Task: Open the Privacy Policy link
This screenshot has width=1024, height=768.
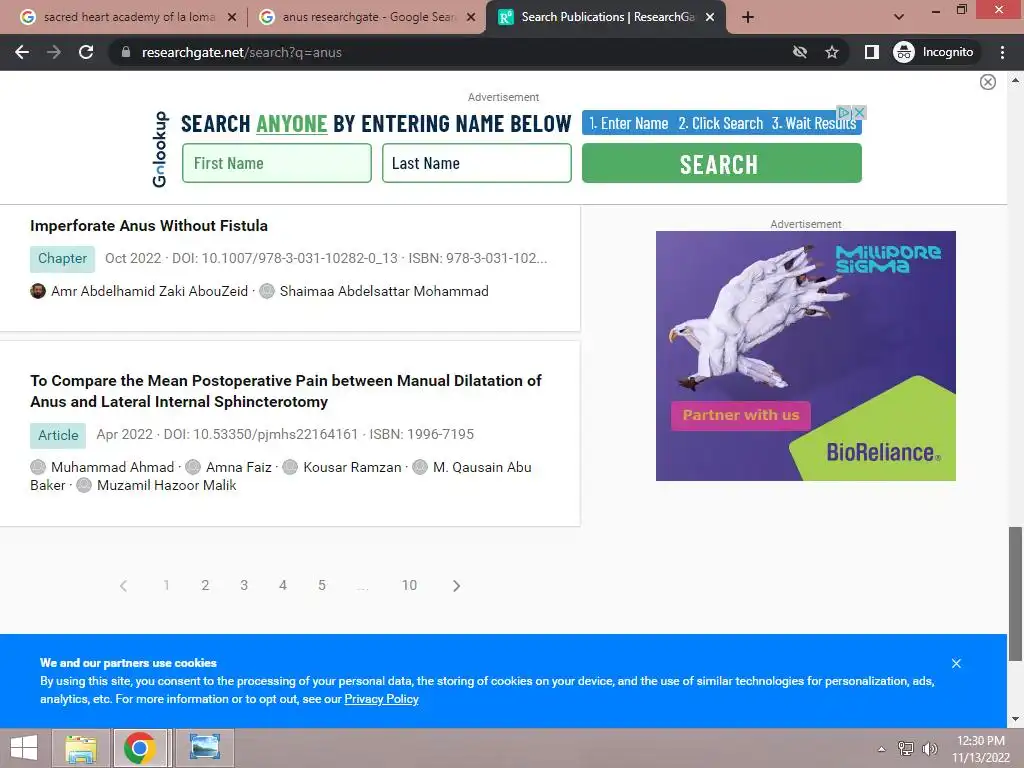Action: pos(381,699)
